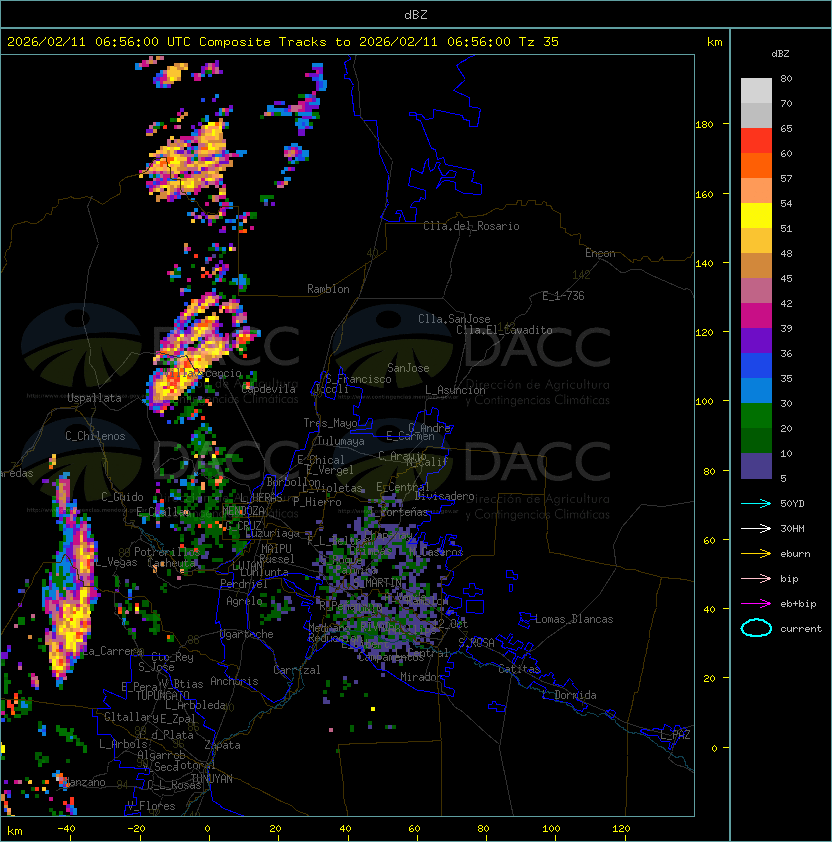Viewport: 832px width, 842px height.
Task: Click the 'Catitas' place label
Action: pyautogui.click(x=519, y=669)
